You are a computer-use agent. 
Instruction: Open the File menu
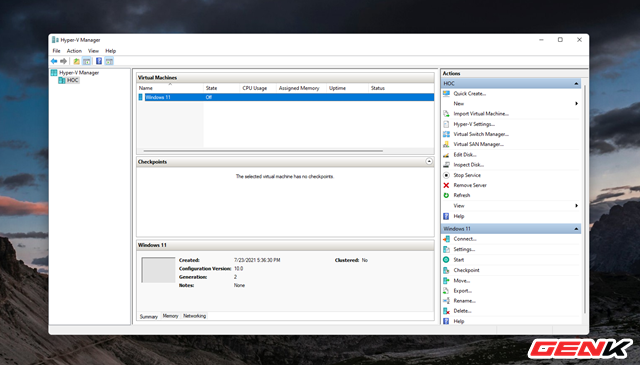(x=56, y=51)
